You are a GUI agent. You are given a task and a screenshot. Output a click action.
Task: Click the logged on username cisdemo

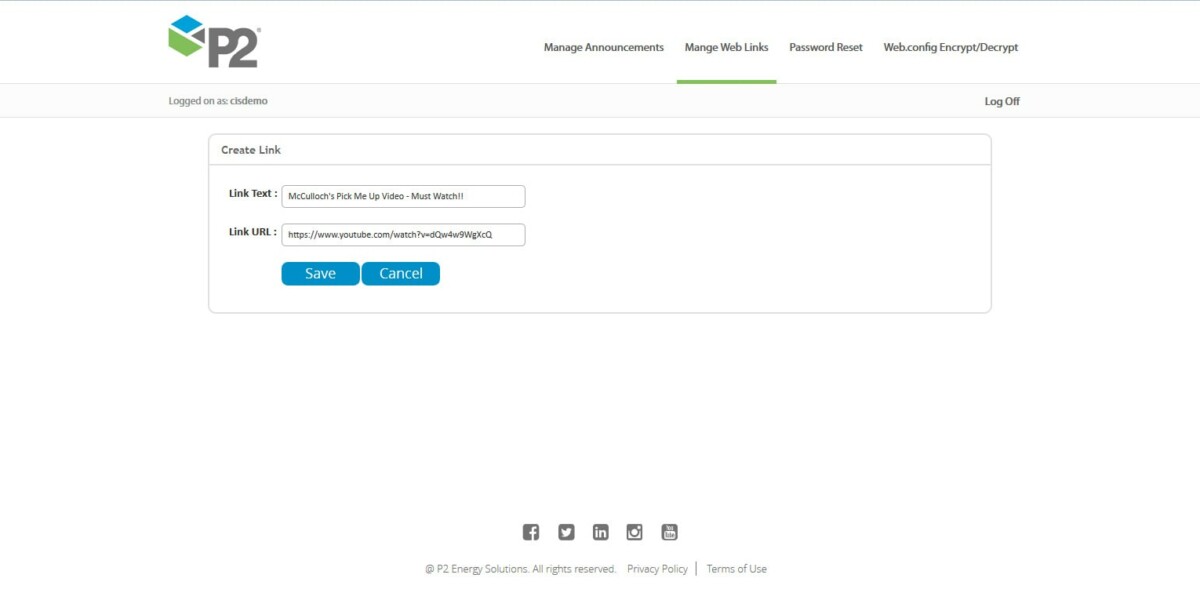252,100
